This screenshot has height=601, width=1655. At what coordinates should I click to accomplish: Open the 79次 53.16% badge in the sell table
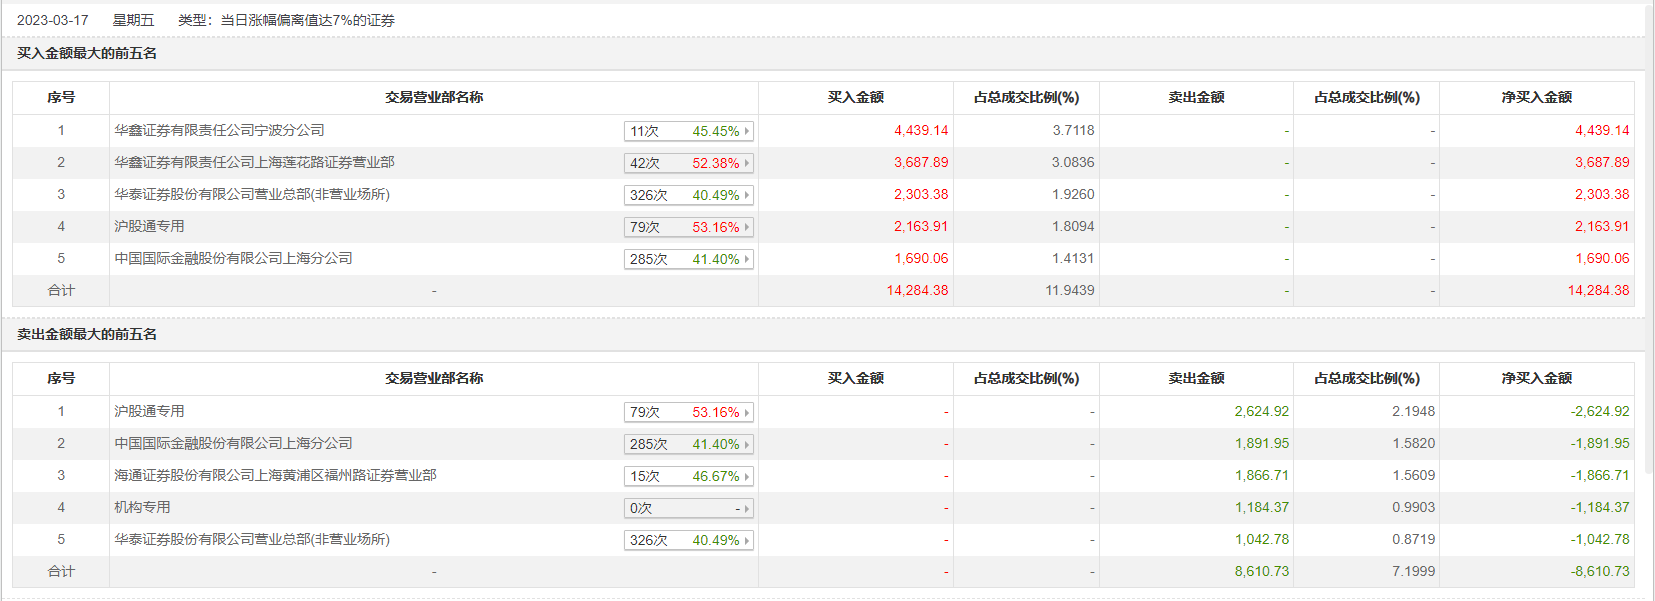pos(688,412)
